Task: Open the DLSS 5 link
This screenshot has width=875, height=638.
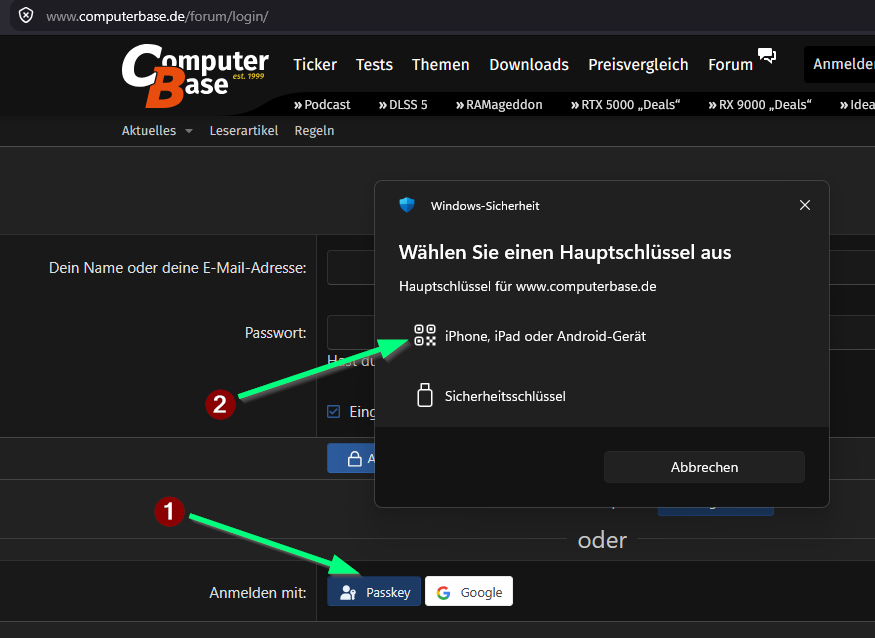Action: (403, 105)
